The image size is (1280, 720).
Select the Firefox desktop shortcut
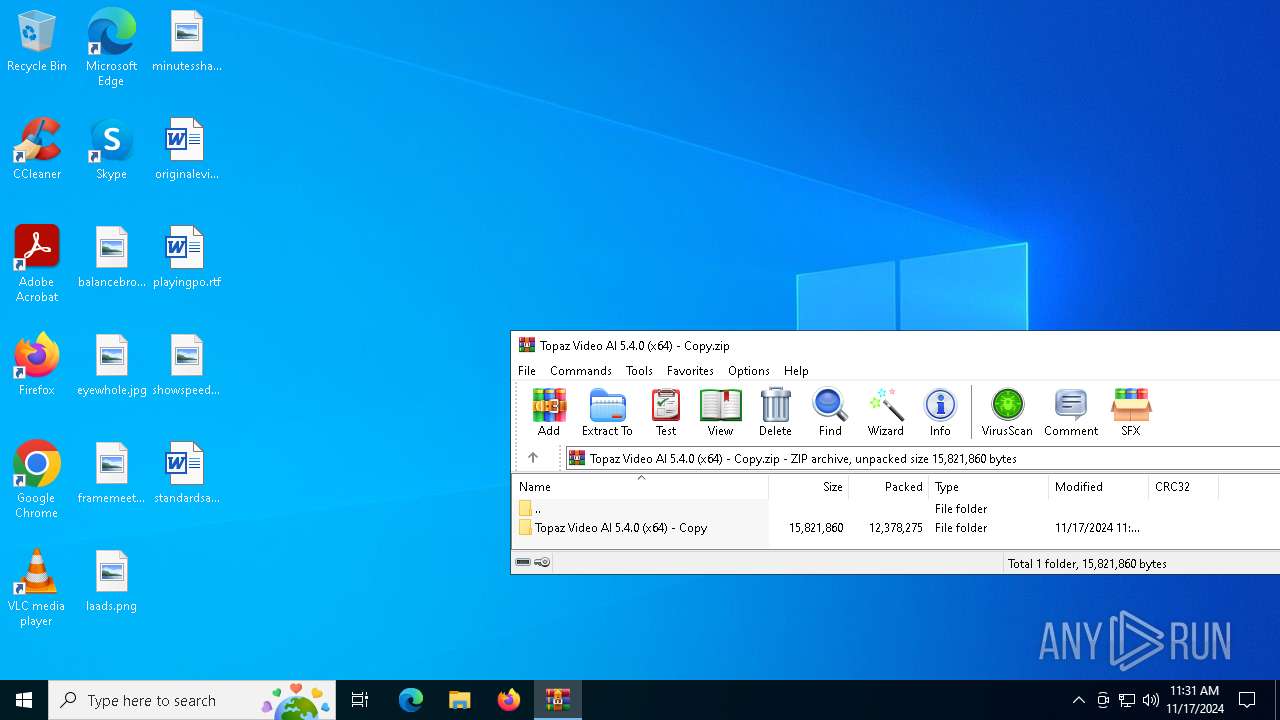pos(37,364)
